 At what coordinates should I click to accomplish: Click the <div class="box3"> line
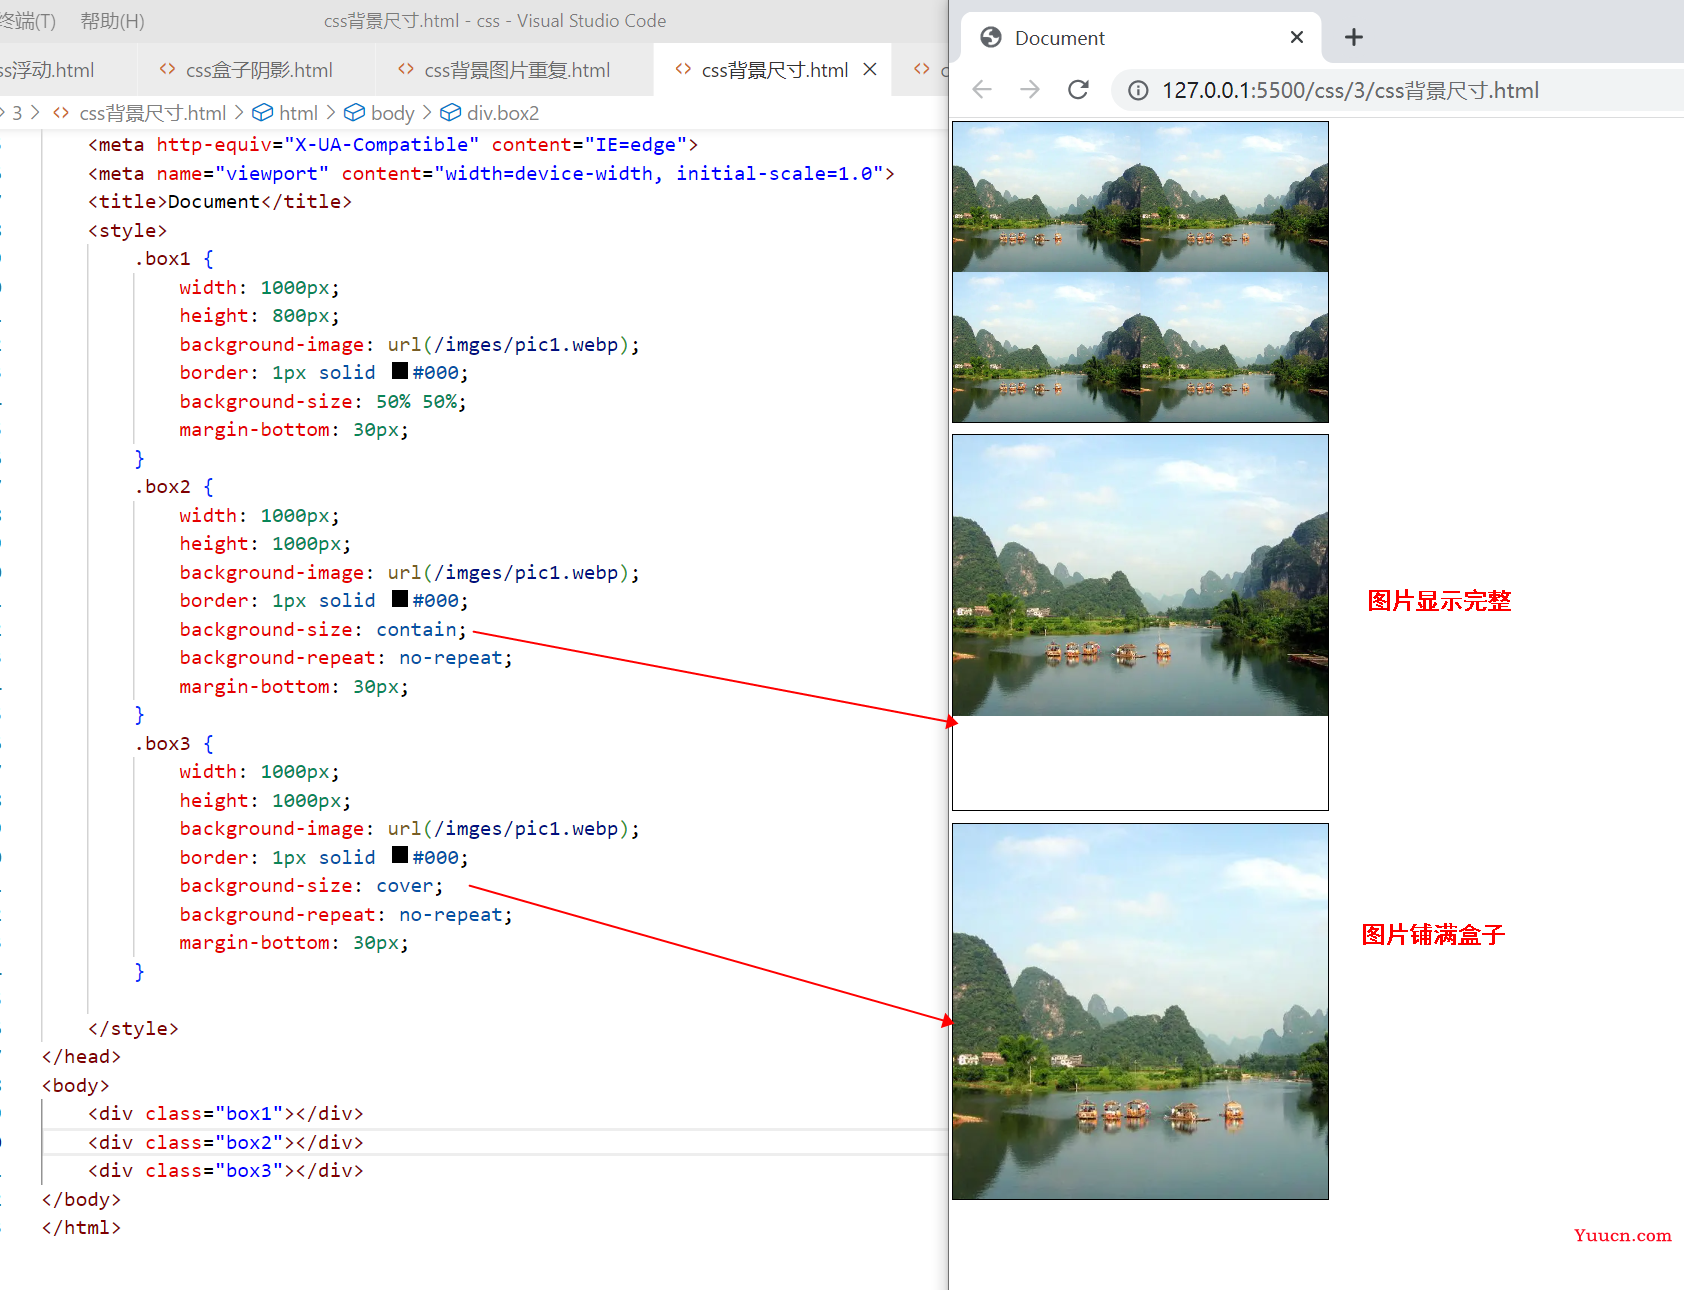pyautogui.click(x=225, y=1171)
